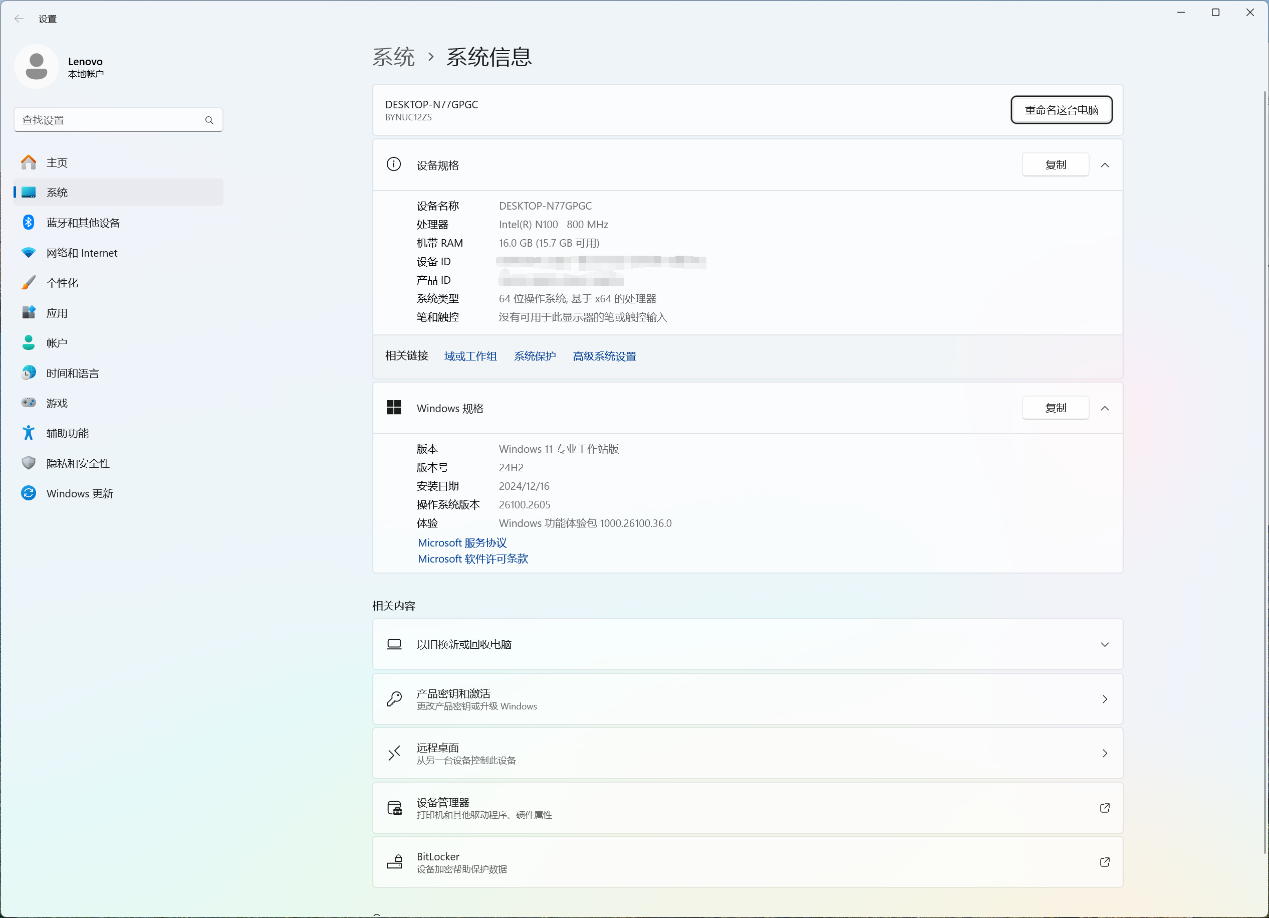
Task: Click the Gaming (游戏) controller icon
Action: pyautogui.click(x=29, y=403)
